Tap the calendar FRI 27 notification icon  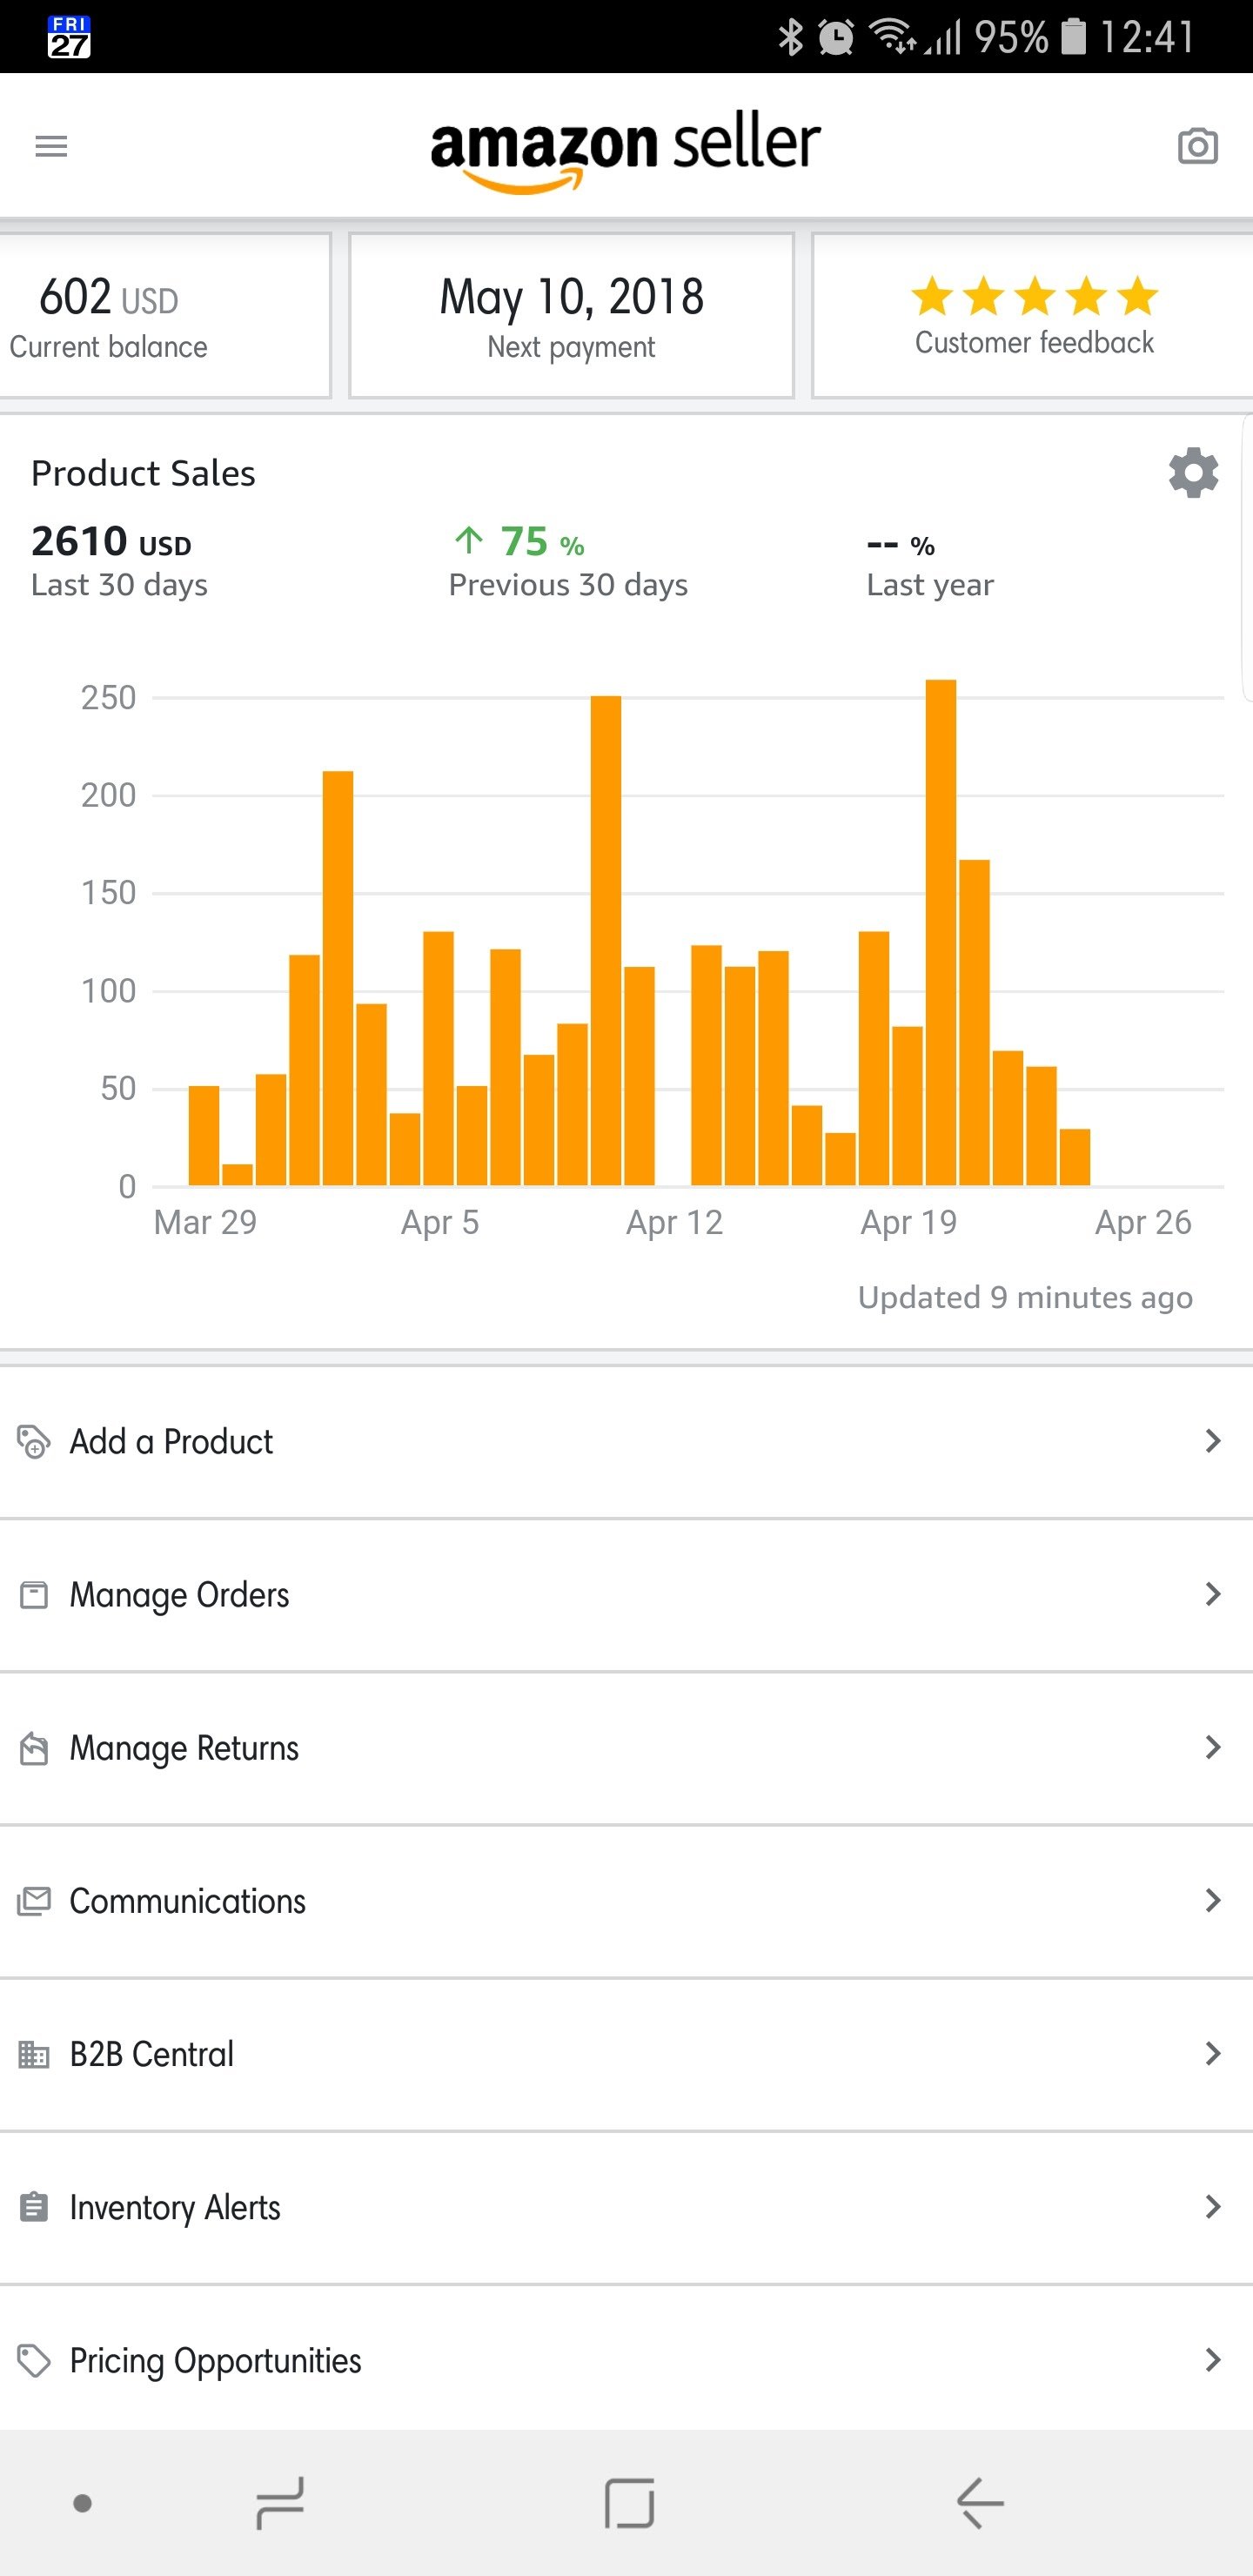click(69, 37)
